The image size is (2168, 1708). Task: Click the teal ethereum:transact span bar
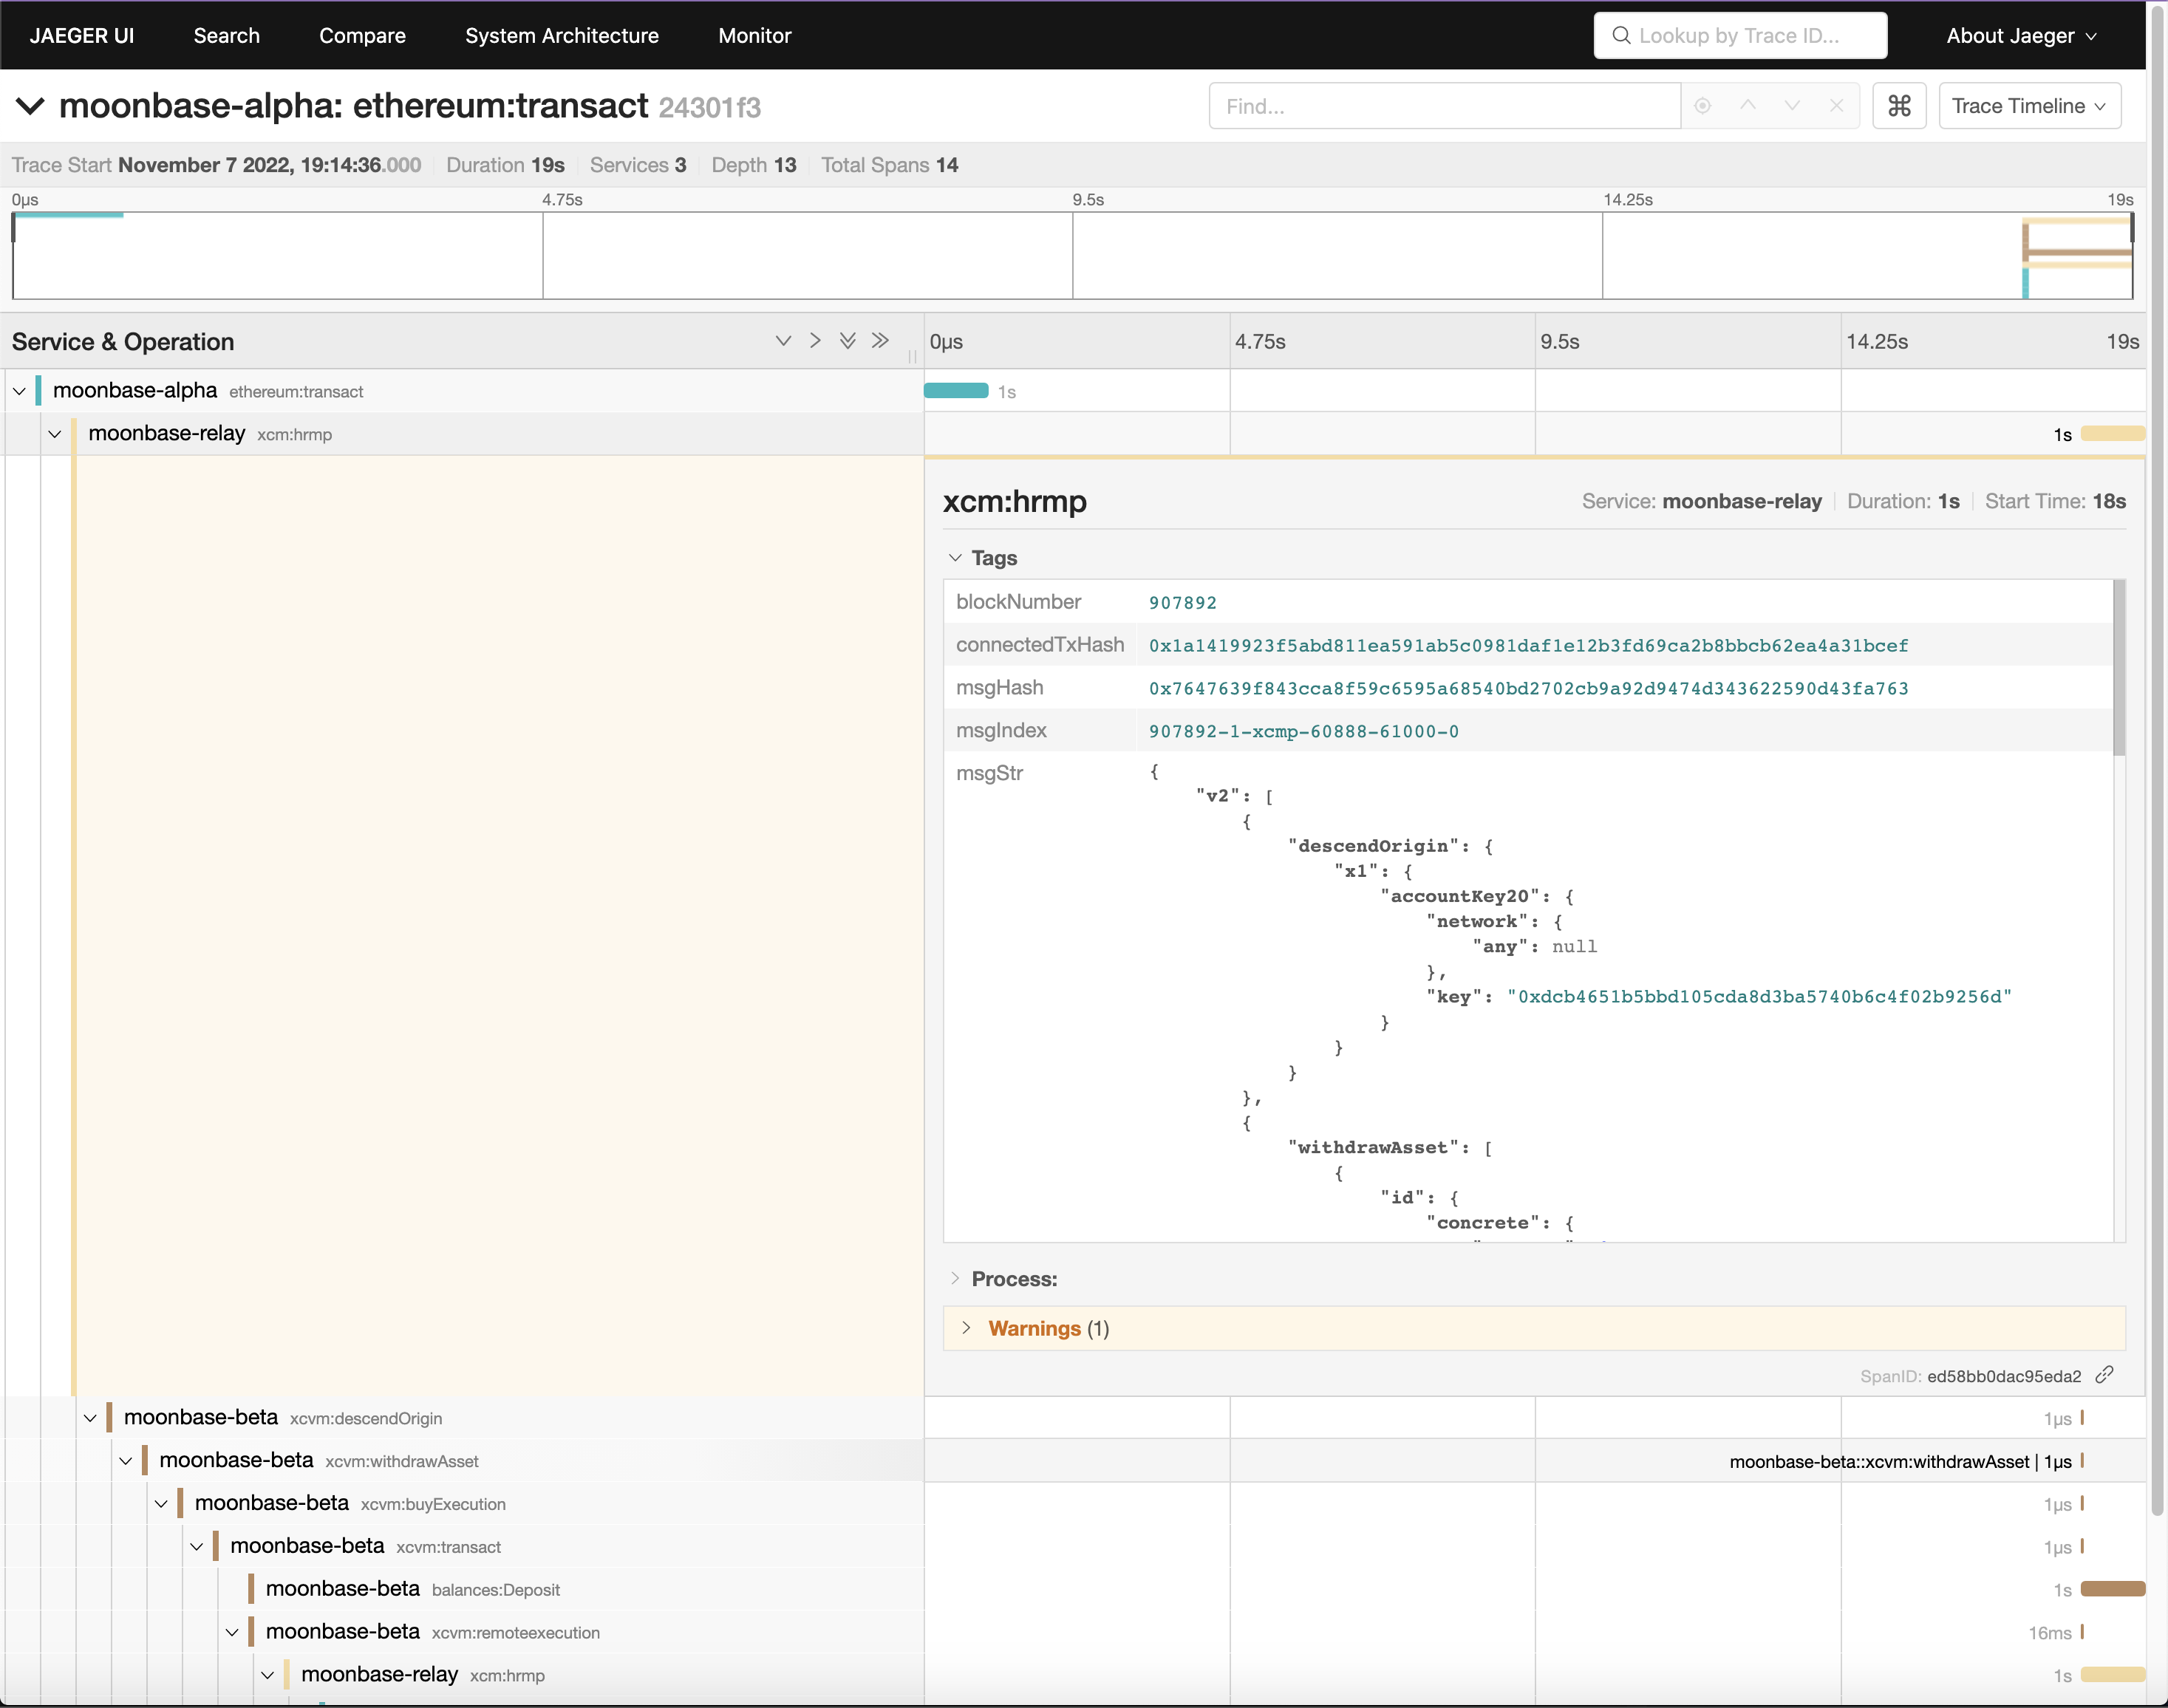pyautogui.click(x=956, y=391)
